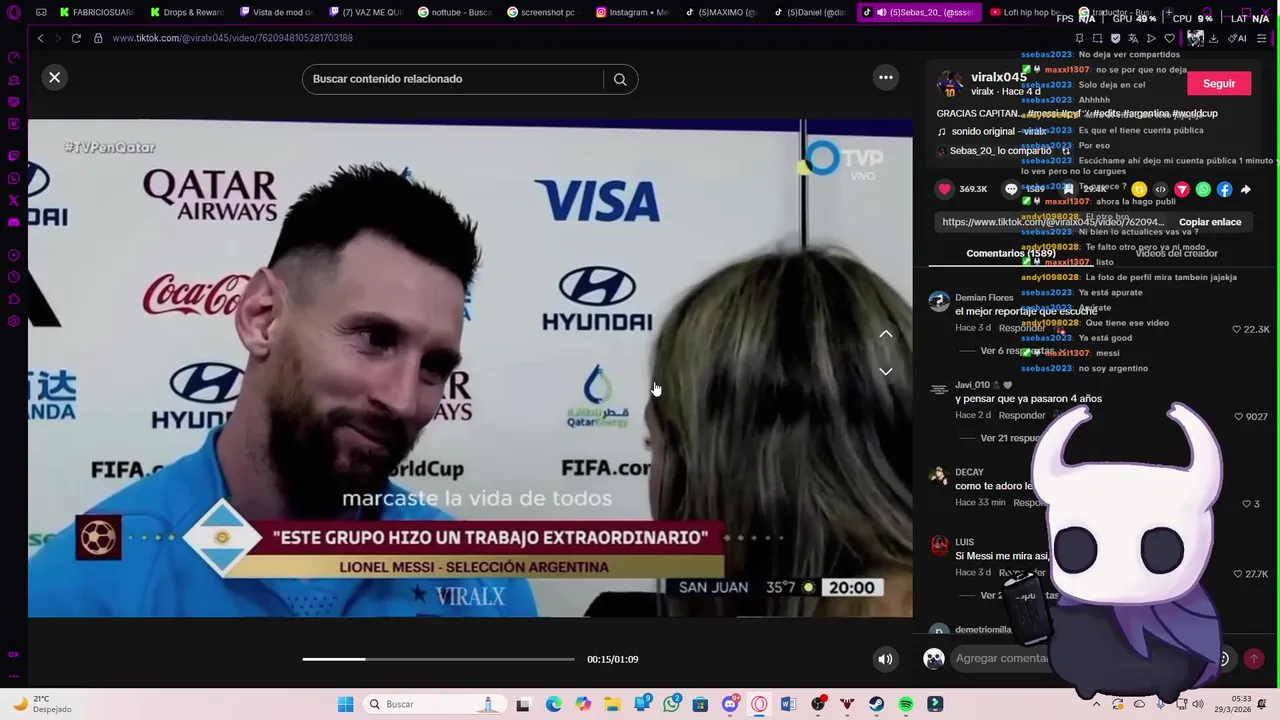Show hidden tray icons chevron
Viewport: 1280px width, 720px height.
click(x=1097, y=704)
